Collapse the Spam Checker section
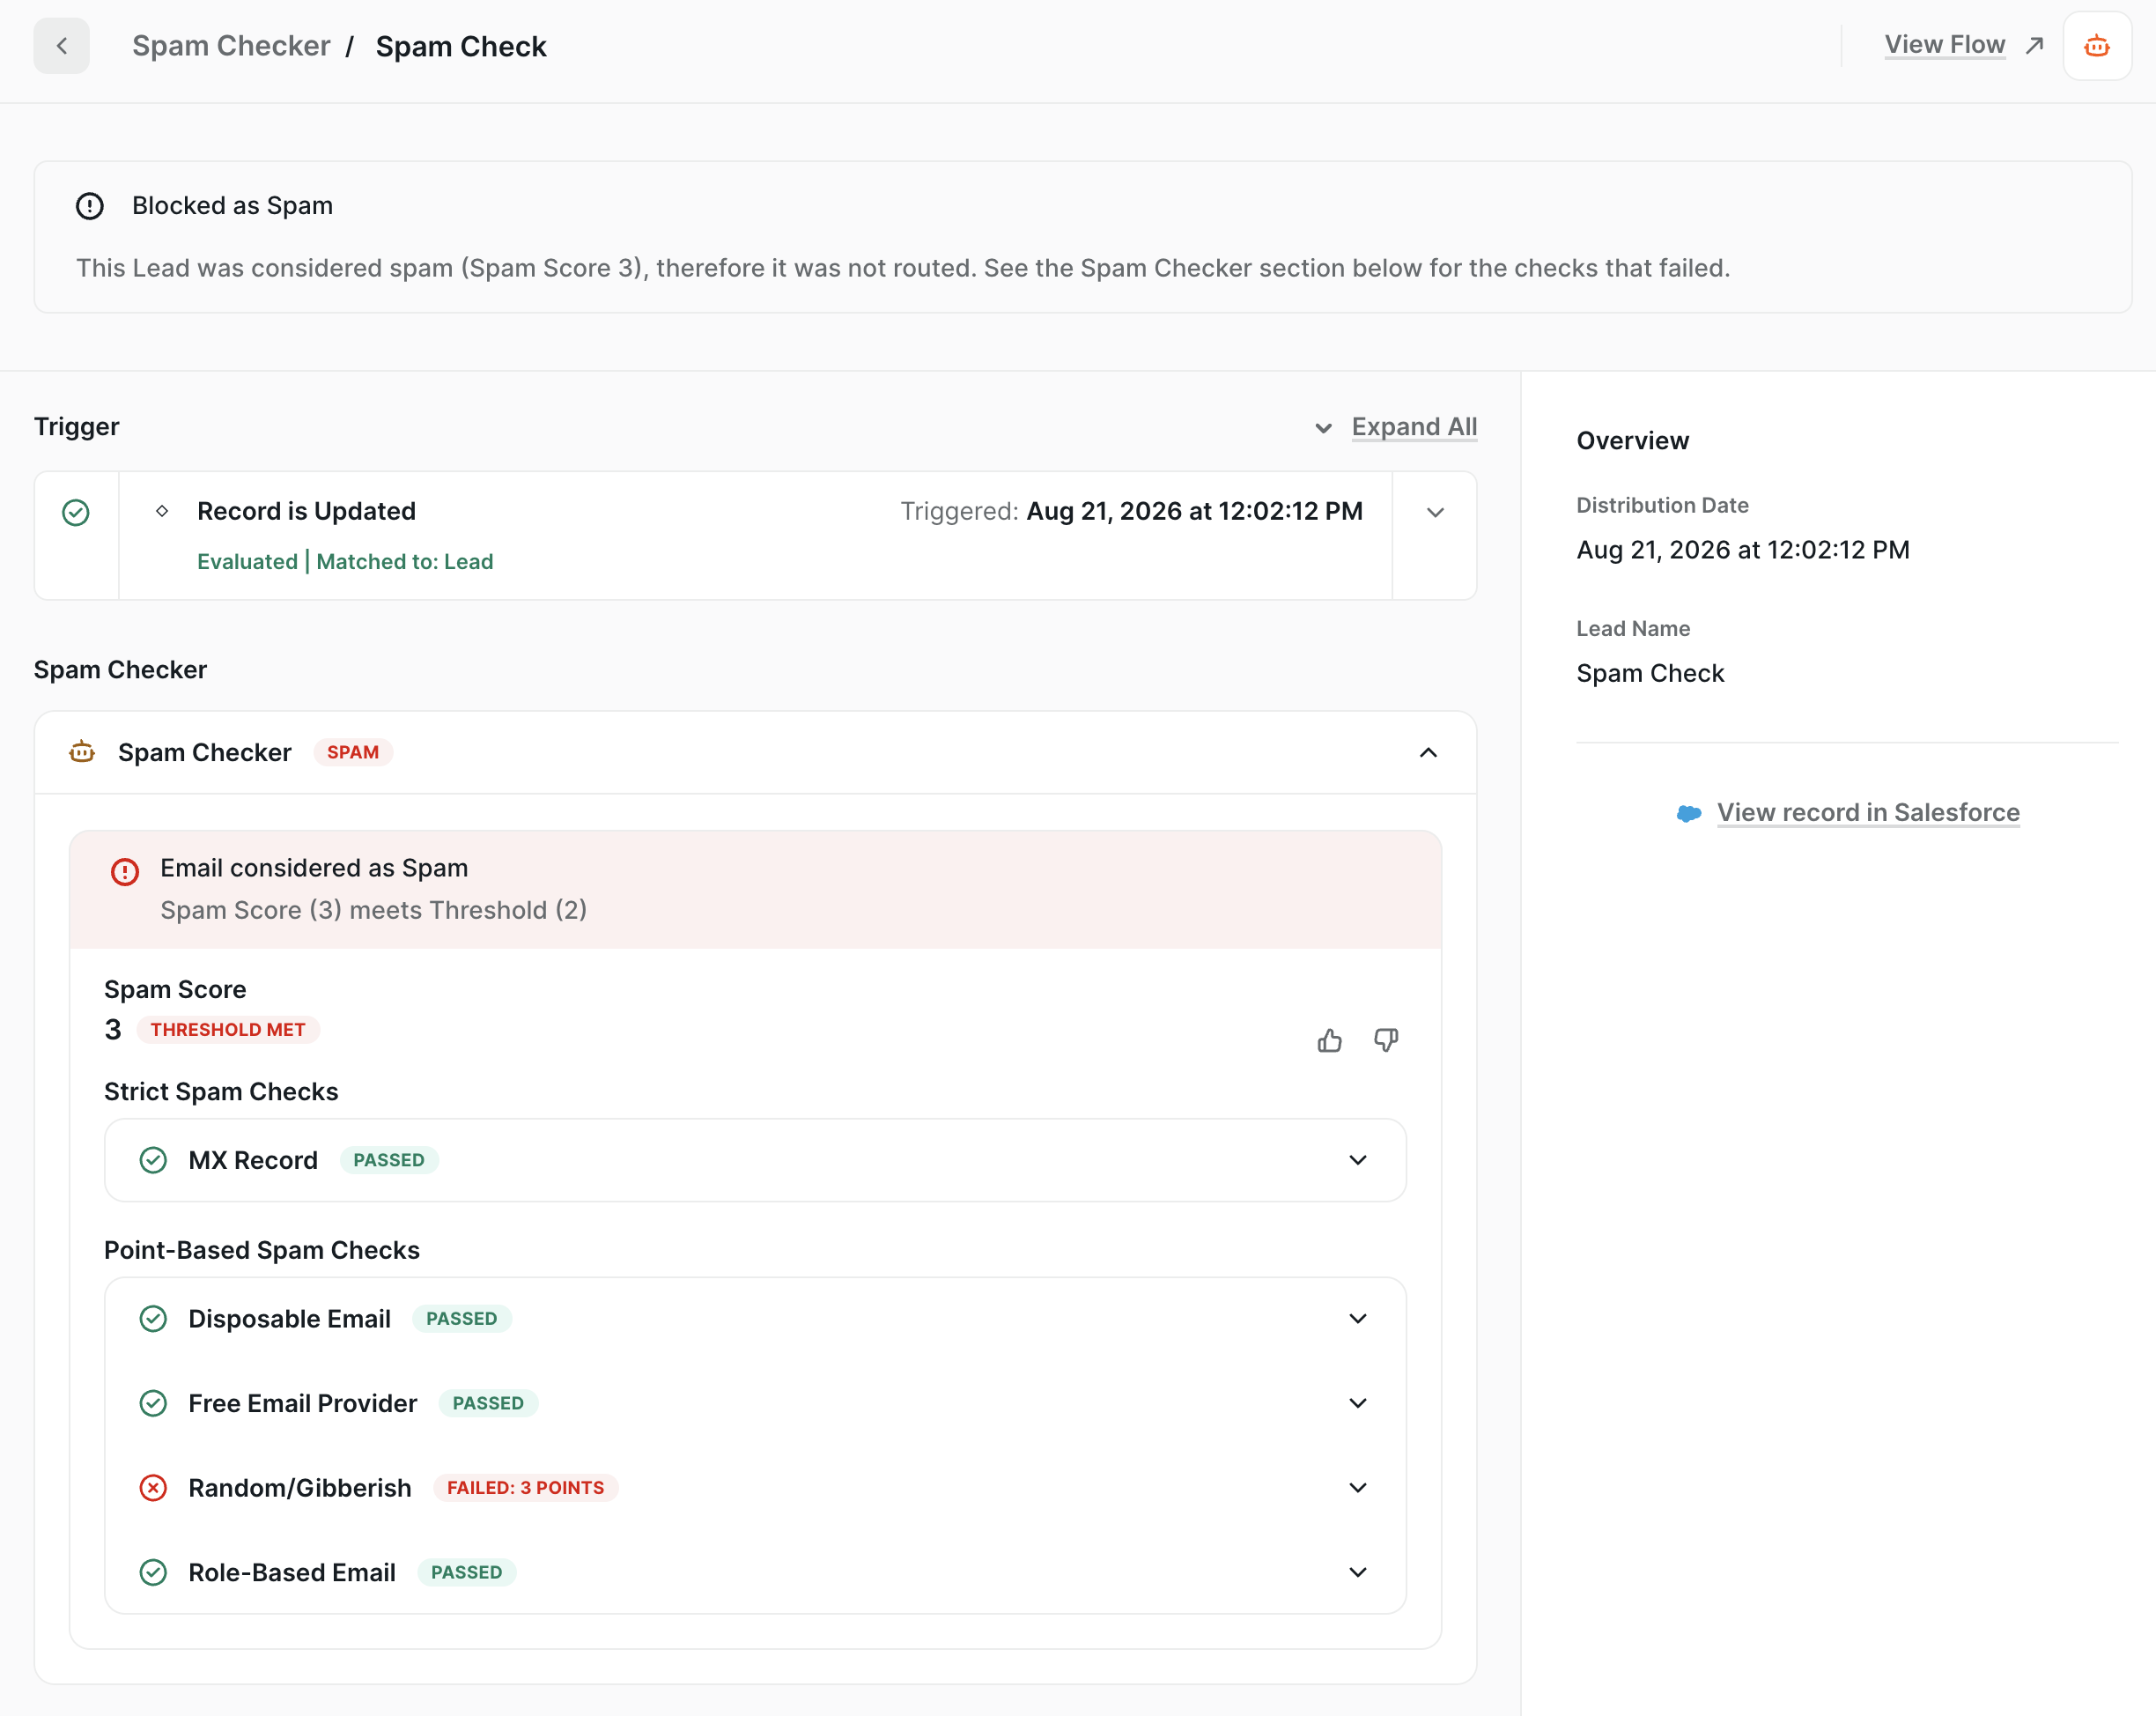Screen dimensions: 2156x1716 [x=1428, y=753]
